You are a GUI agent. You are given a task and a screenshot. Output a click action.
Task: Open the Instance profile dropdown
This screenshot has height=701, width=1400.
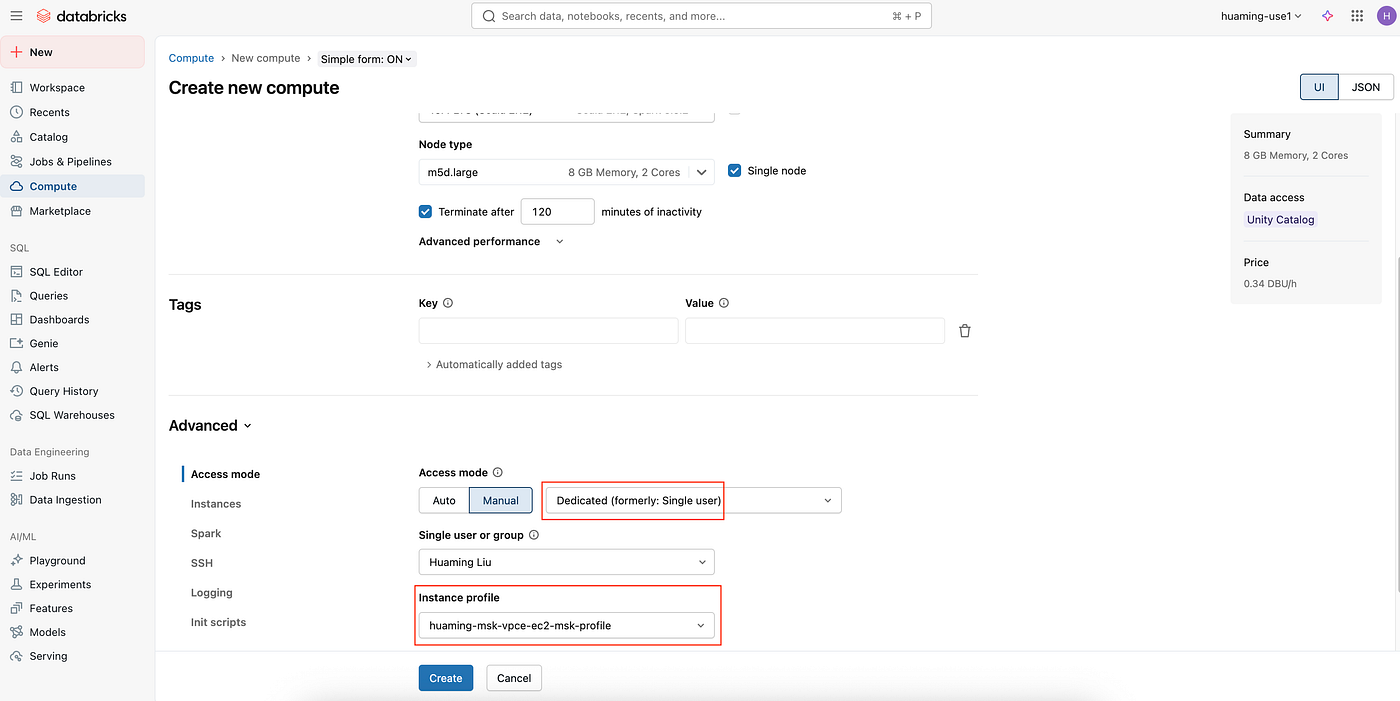(x=566, y=626)
